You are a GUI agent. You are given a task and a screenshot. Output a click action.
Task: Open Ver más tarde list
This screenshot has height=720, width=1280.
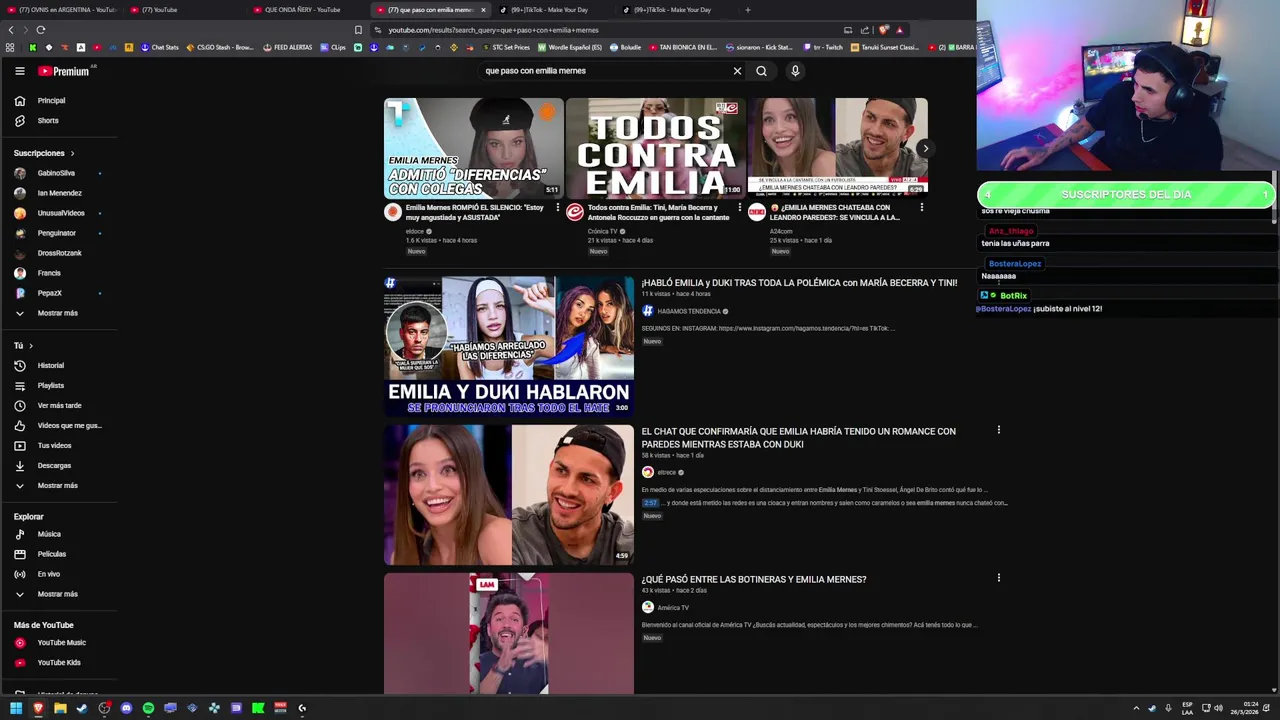pos(58,405)
